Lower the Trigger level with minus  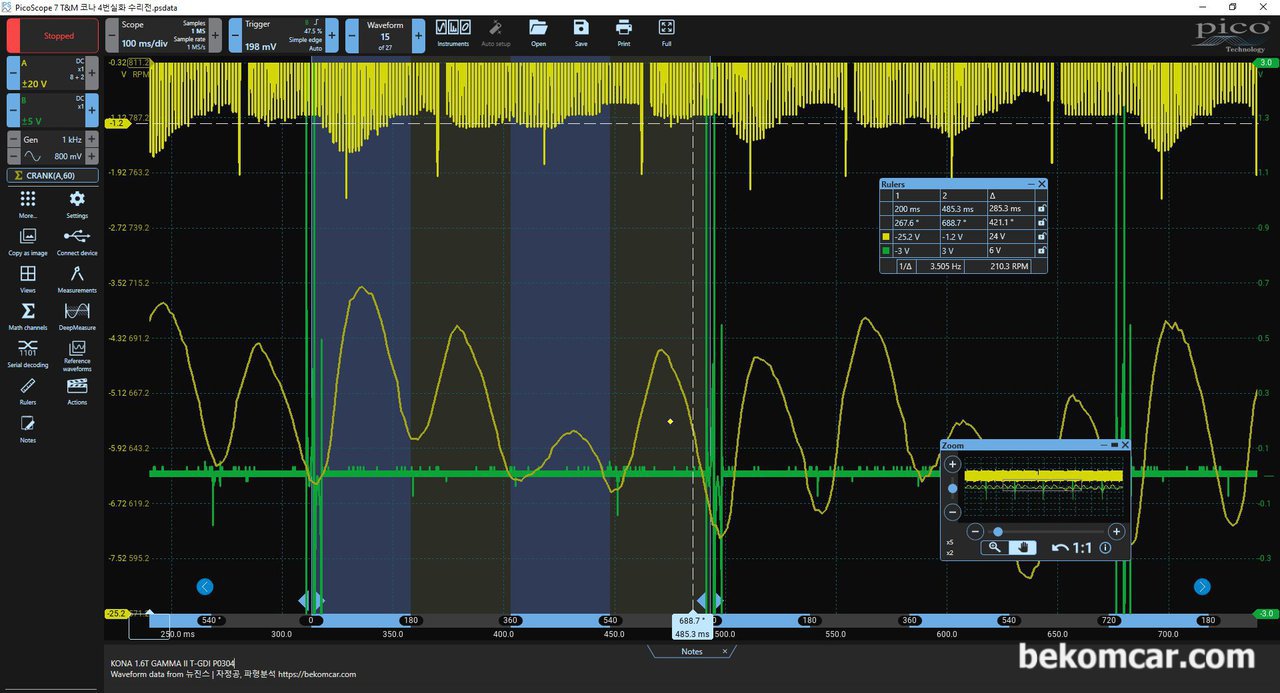coord(235,35)
